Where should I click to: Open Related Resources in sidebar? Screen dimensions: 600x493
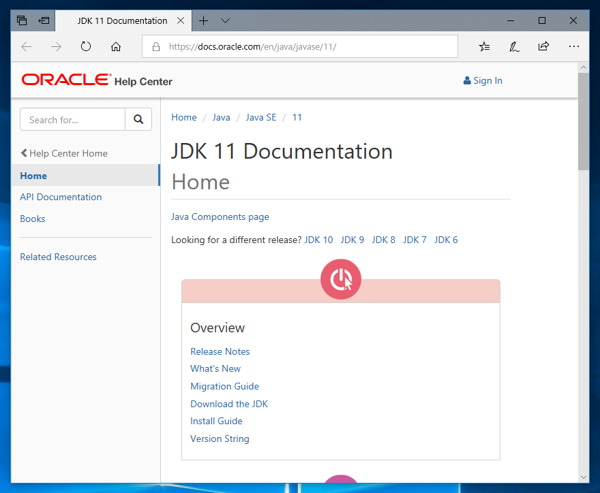(58, 257)
